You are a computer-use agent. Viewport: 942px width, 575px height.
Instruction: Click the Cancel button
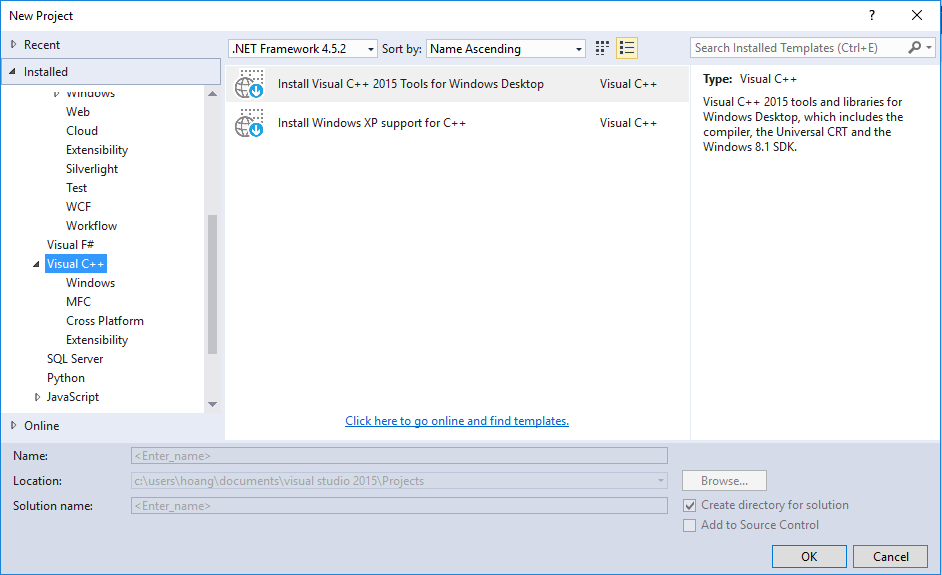890,556
